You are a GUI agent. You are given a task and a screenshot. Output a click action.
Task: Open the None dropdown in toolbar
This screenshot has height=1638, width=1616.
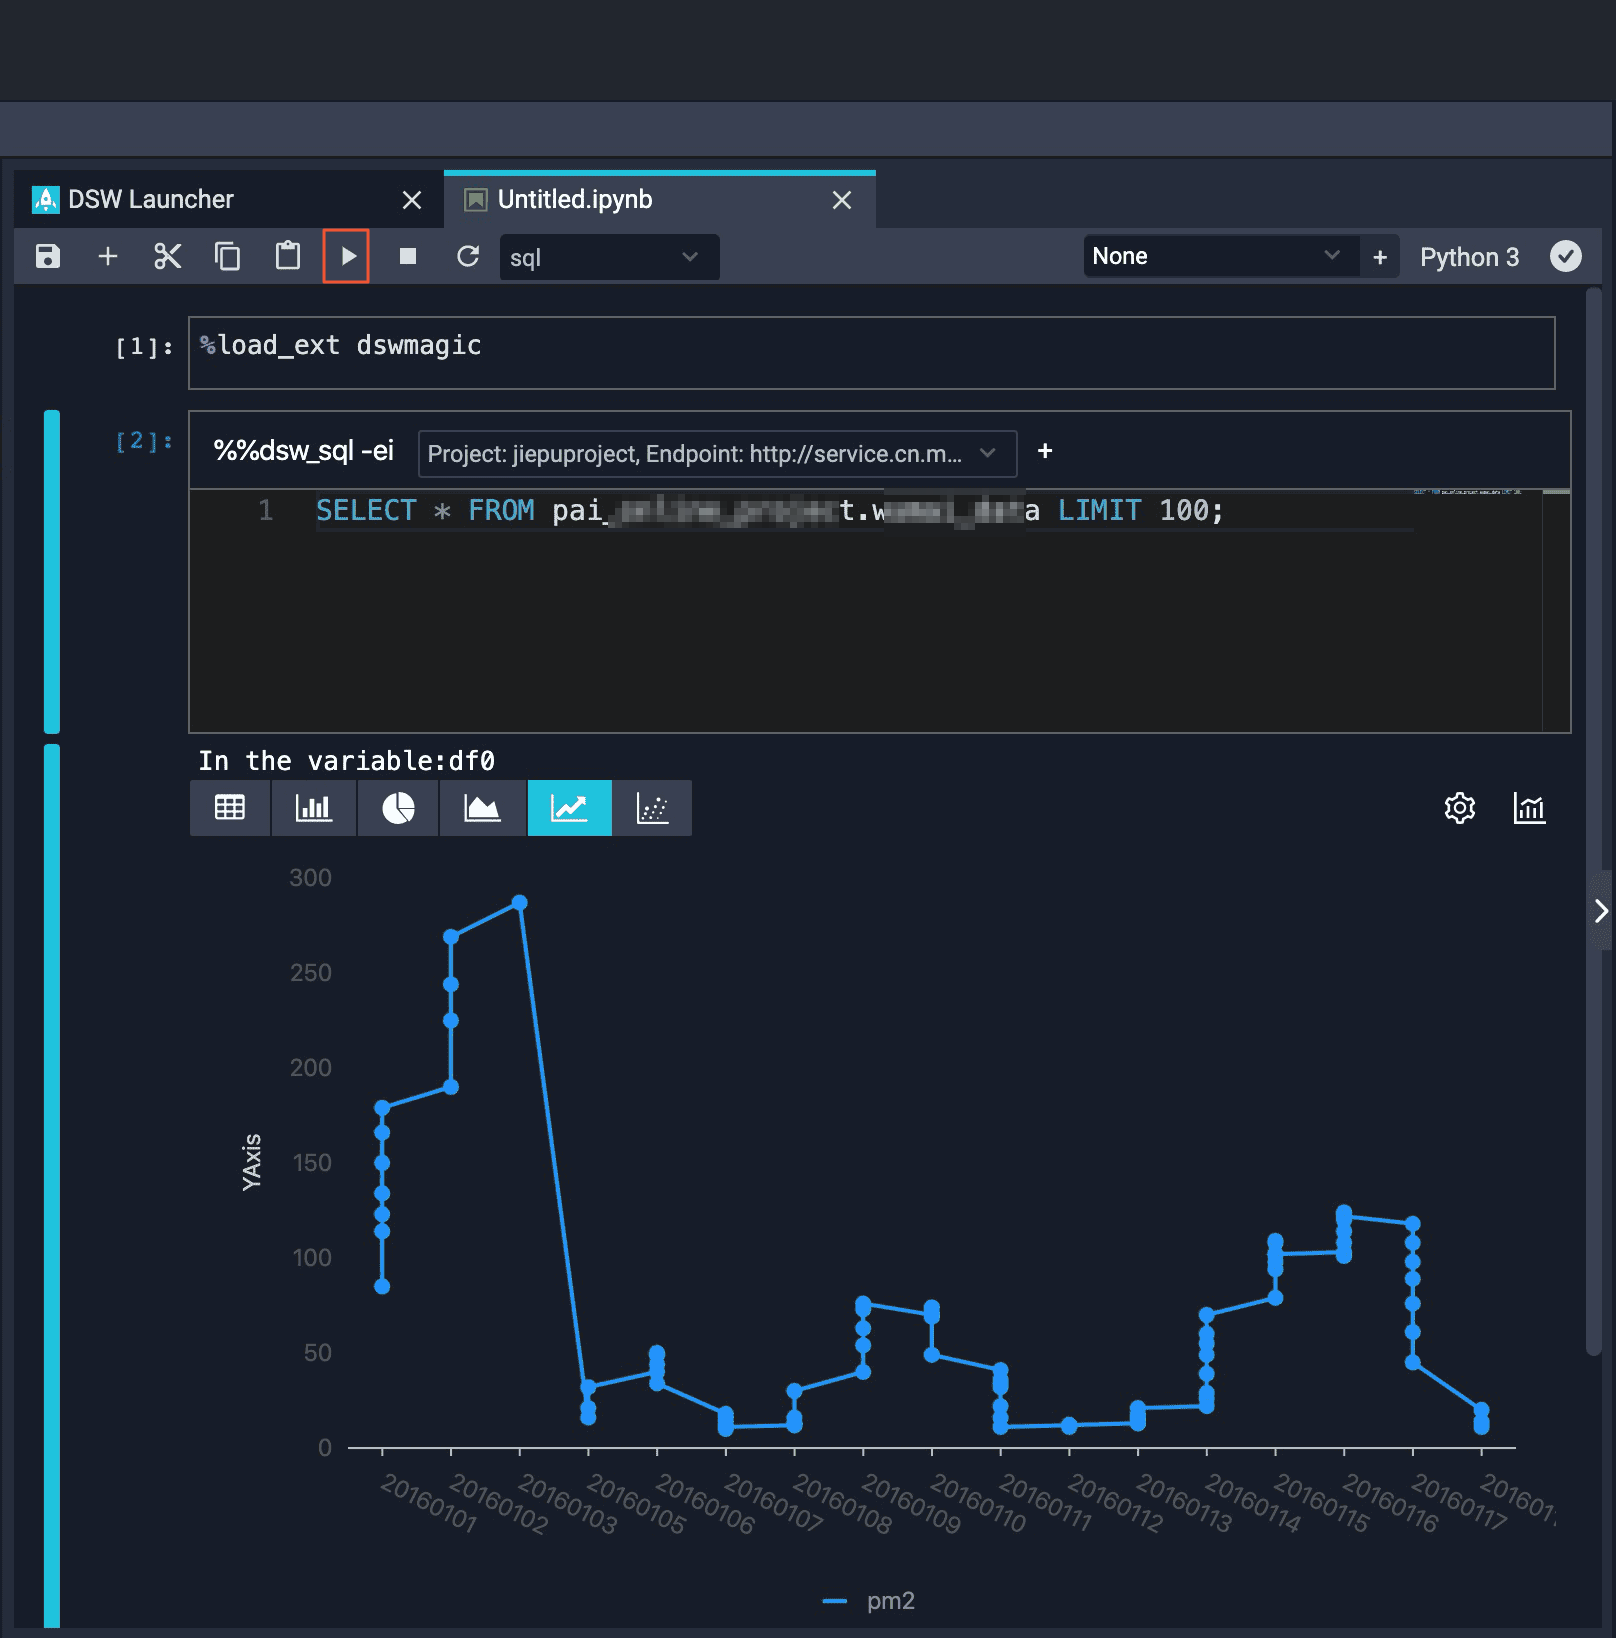[x=1221, y=256]
